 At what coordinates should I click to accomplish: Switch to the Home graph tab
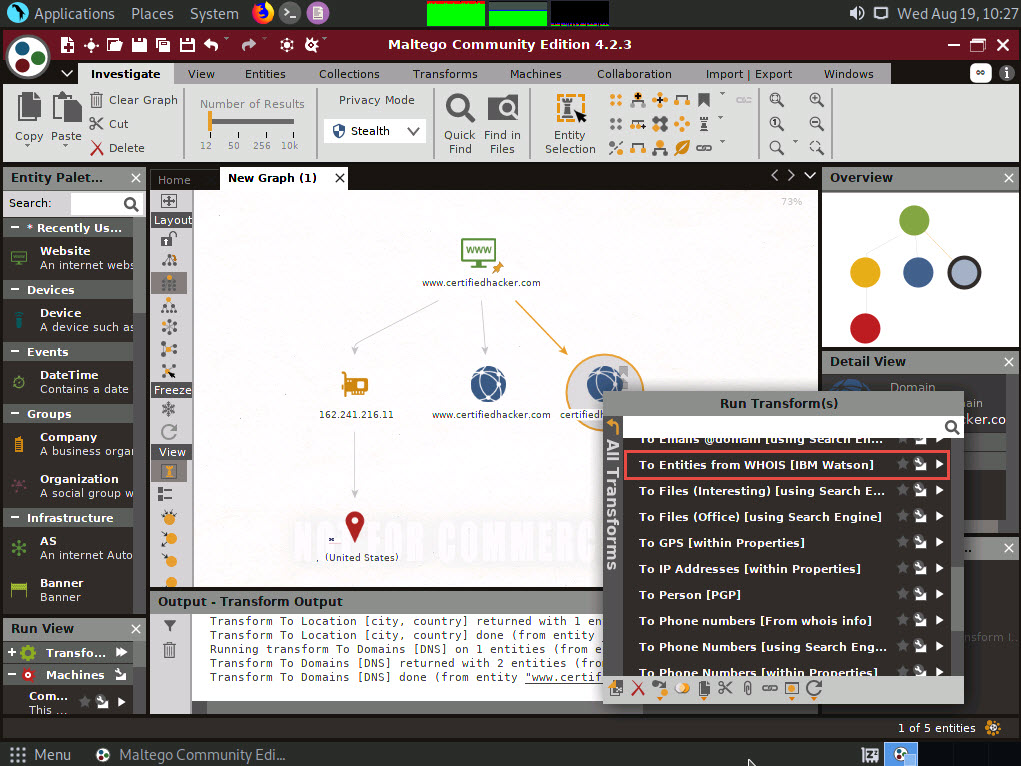coord(174,180)
